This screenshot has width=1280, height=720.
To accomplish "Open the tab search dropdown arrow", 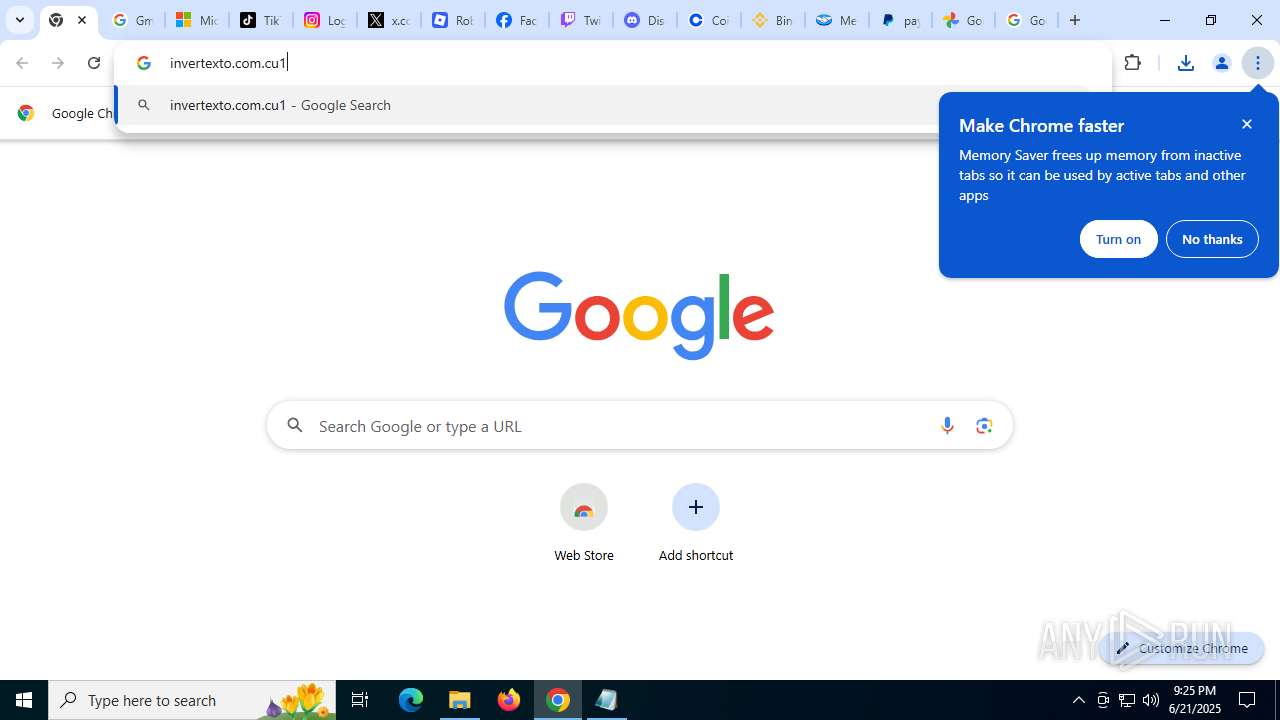I will pyautogui.click(x=20, y=20).
